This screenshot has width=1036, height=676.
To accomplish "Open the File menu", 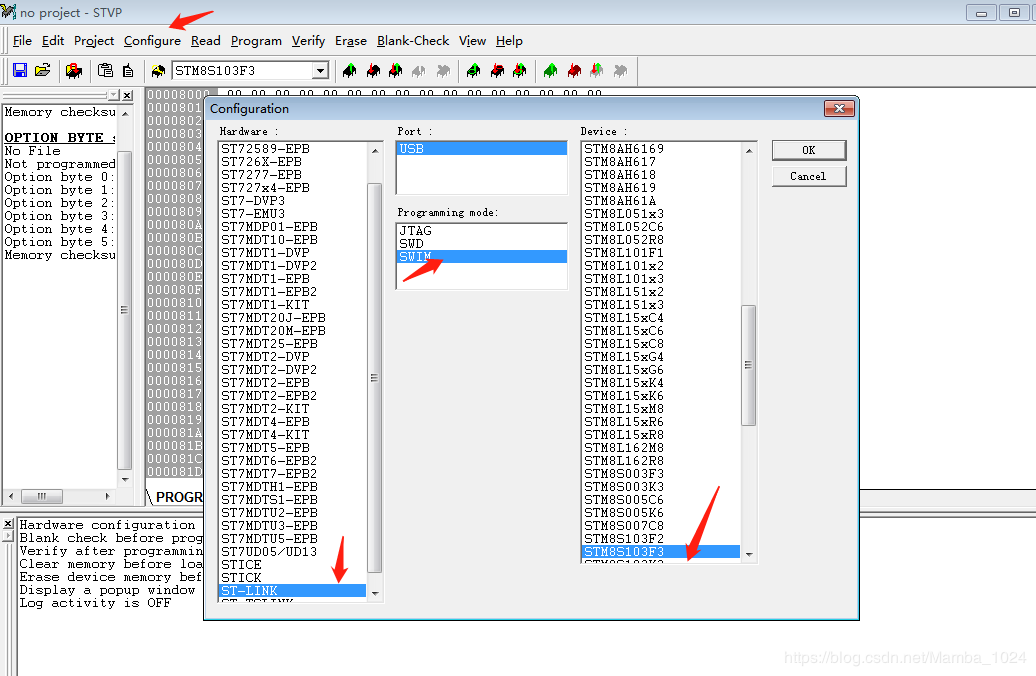I will click(22, 41).
